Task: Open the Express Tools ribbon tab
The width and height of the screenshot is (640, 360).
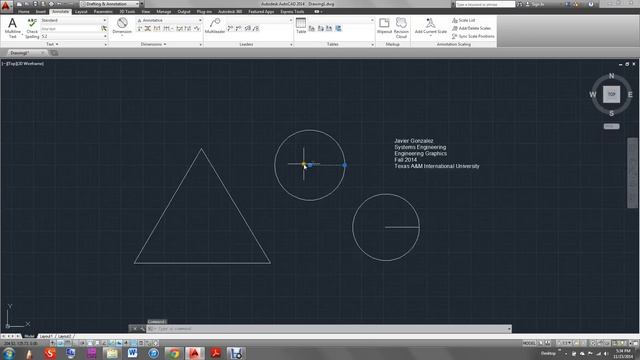Action: [292, 12]
